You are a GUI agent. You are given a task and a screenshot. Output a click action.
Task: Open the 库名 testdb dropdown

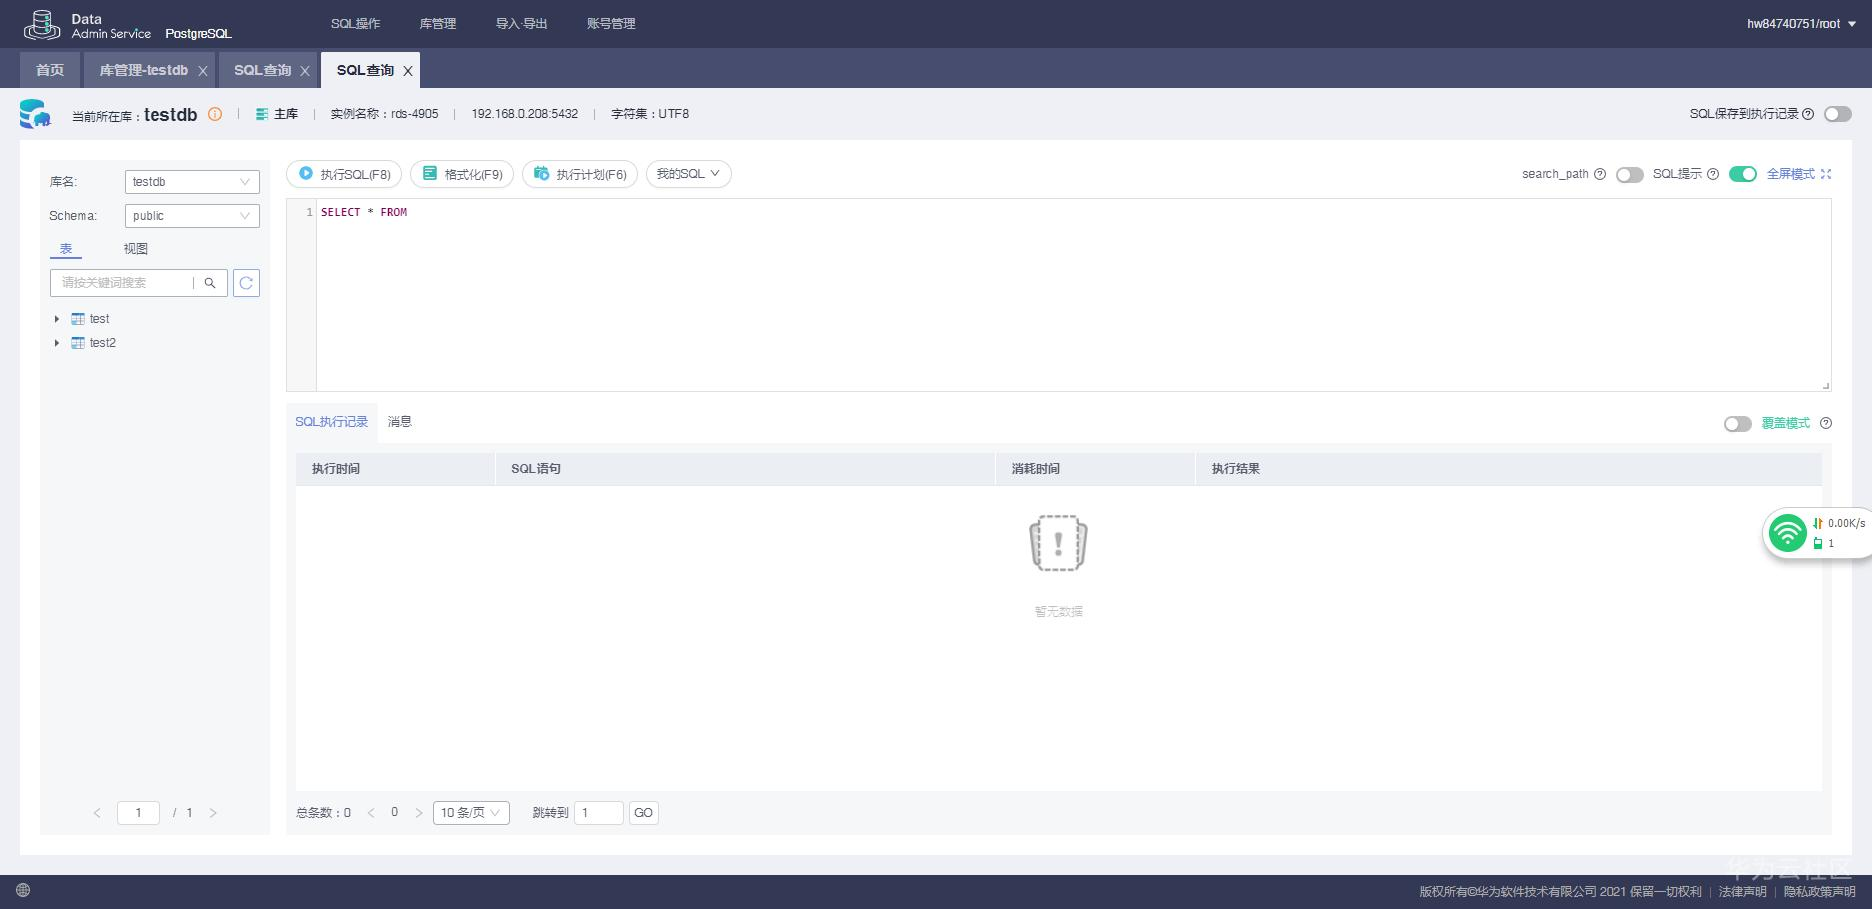[192, 182]
